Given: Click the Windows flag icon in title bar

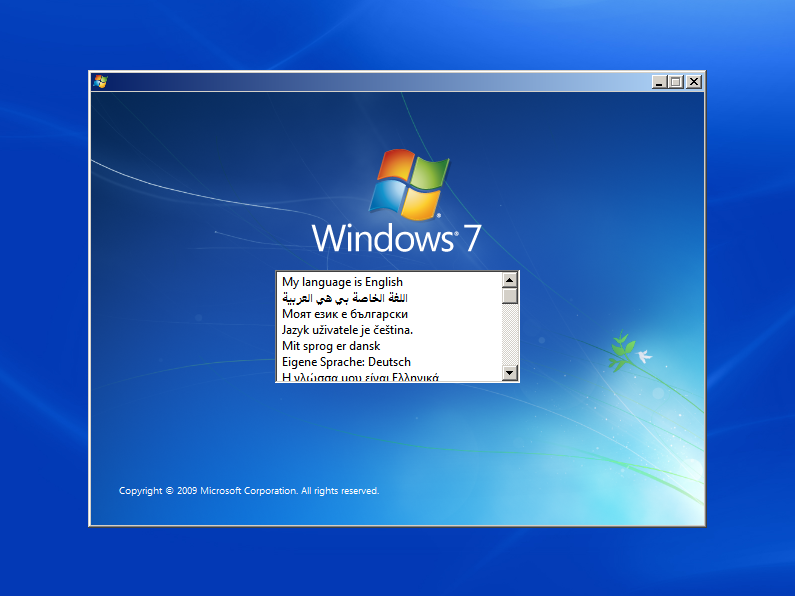Looking at the screenshot, I should click(100, 82).
